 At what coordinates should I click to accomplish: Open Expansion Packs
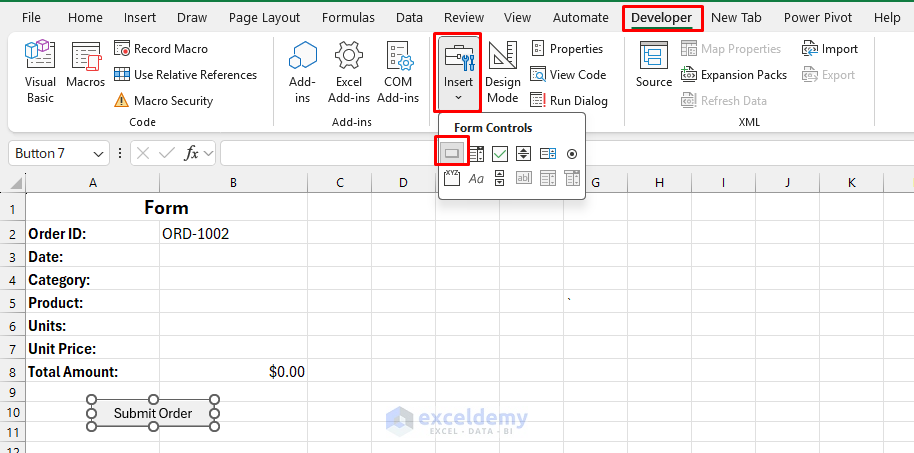coord(734,75)
